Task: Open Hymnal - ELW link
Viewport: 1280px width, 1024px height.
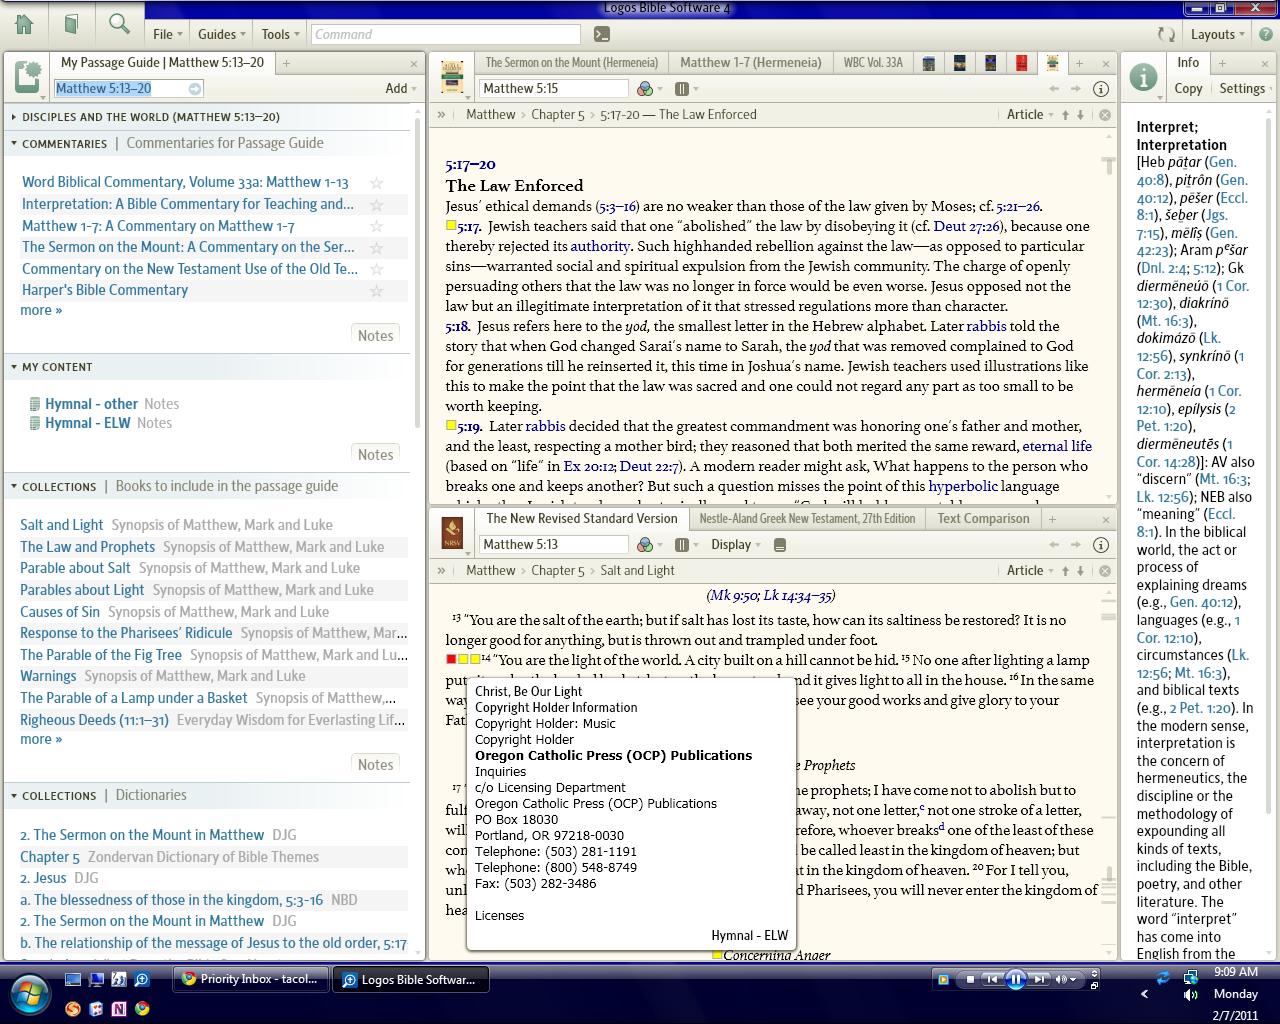Action: pos(88,423)
